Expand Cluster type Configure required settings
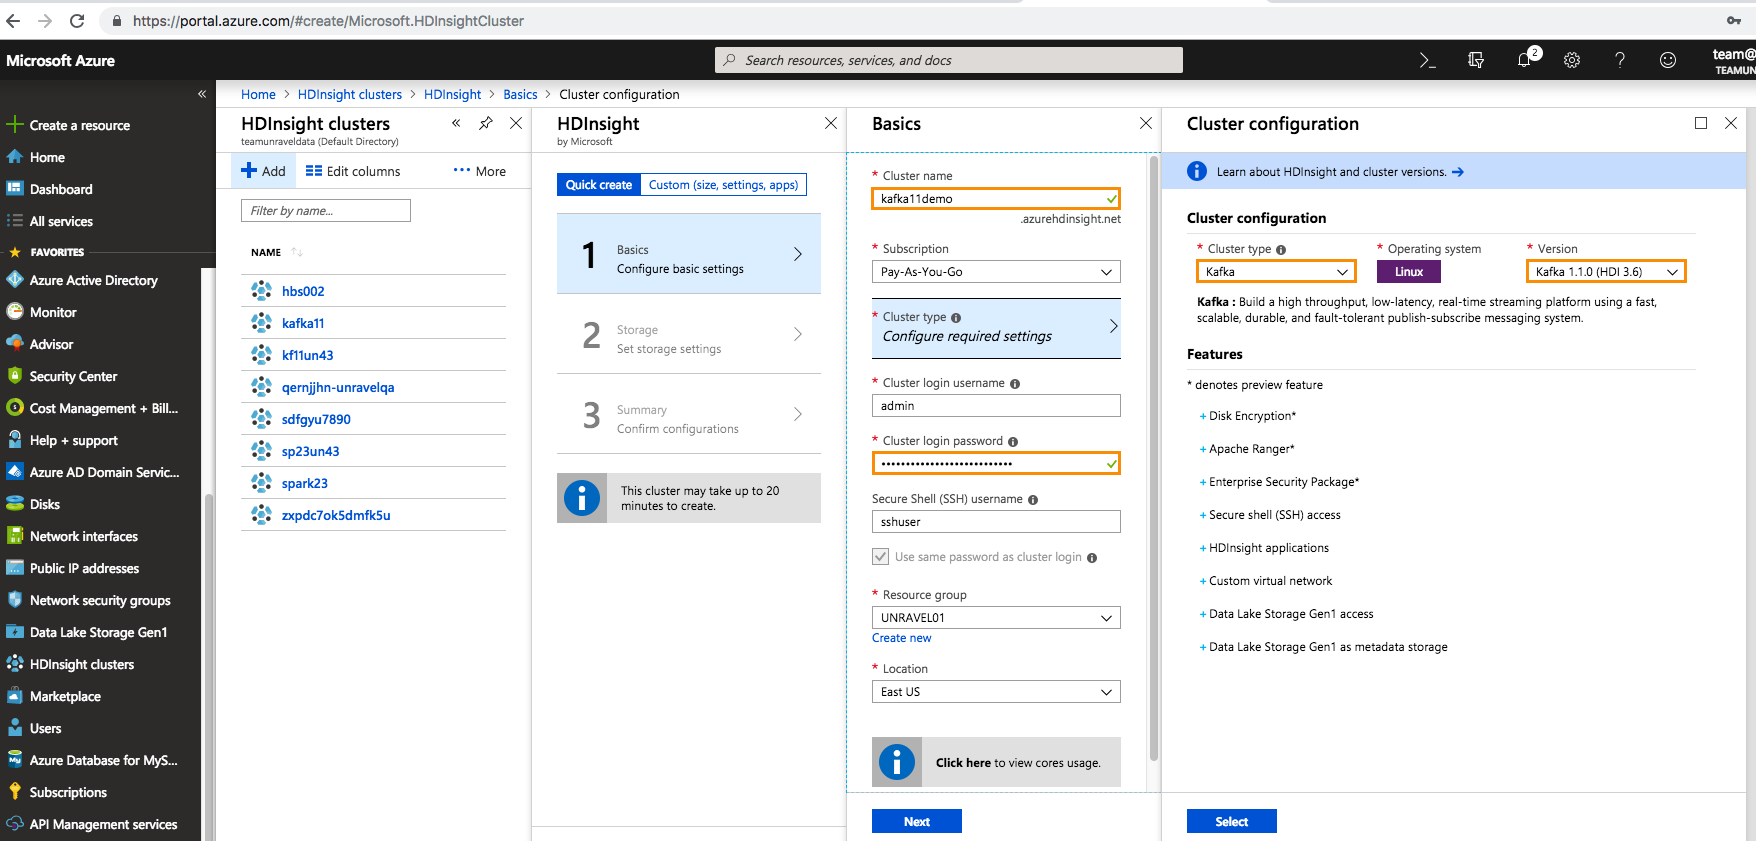1756x841 pixels. 996,328
